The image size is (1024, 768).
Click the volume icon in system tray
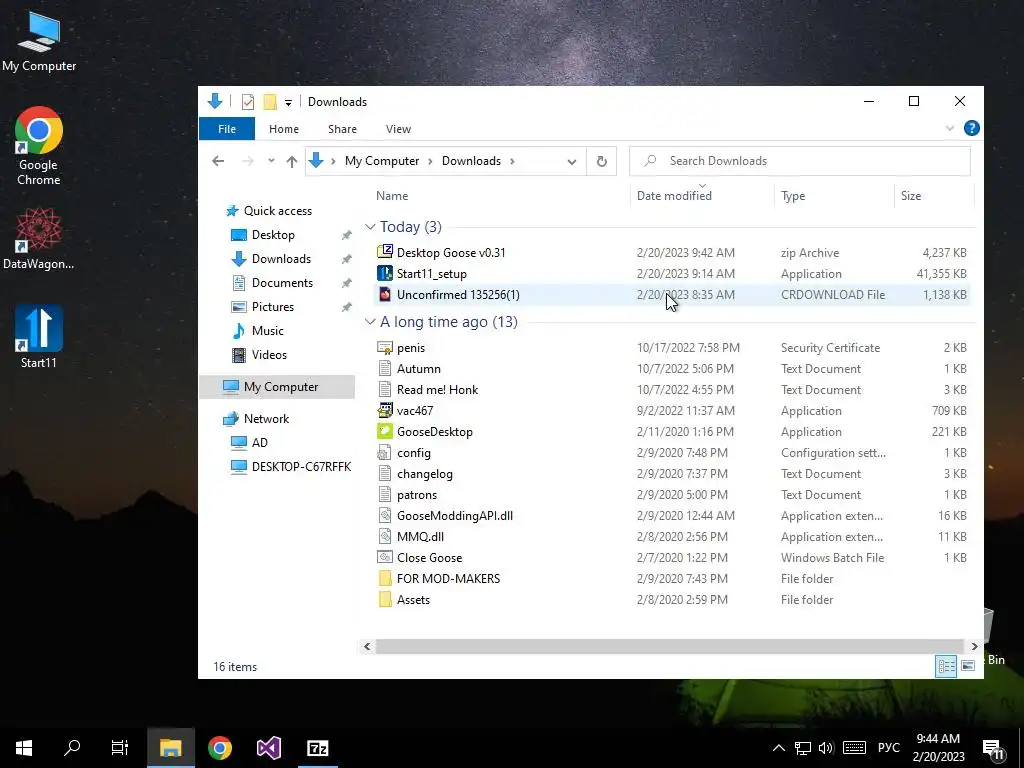(x=825, y=748)
